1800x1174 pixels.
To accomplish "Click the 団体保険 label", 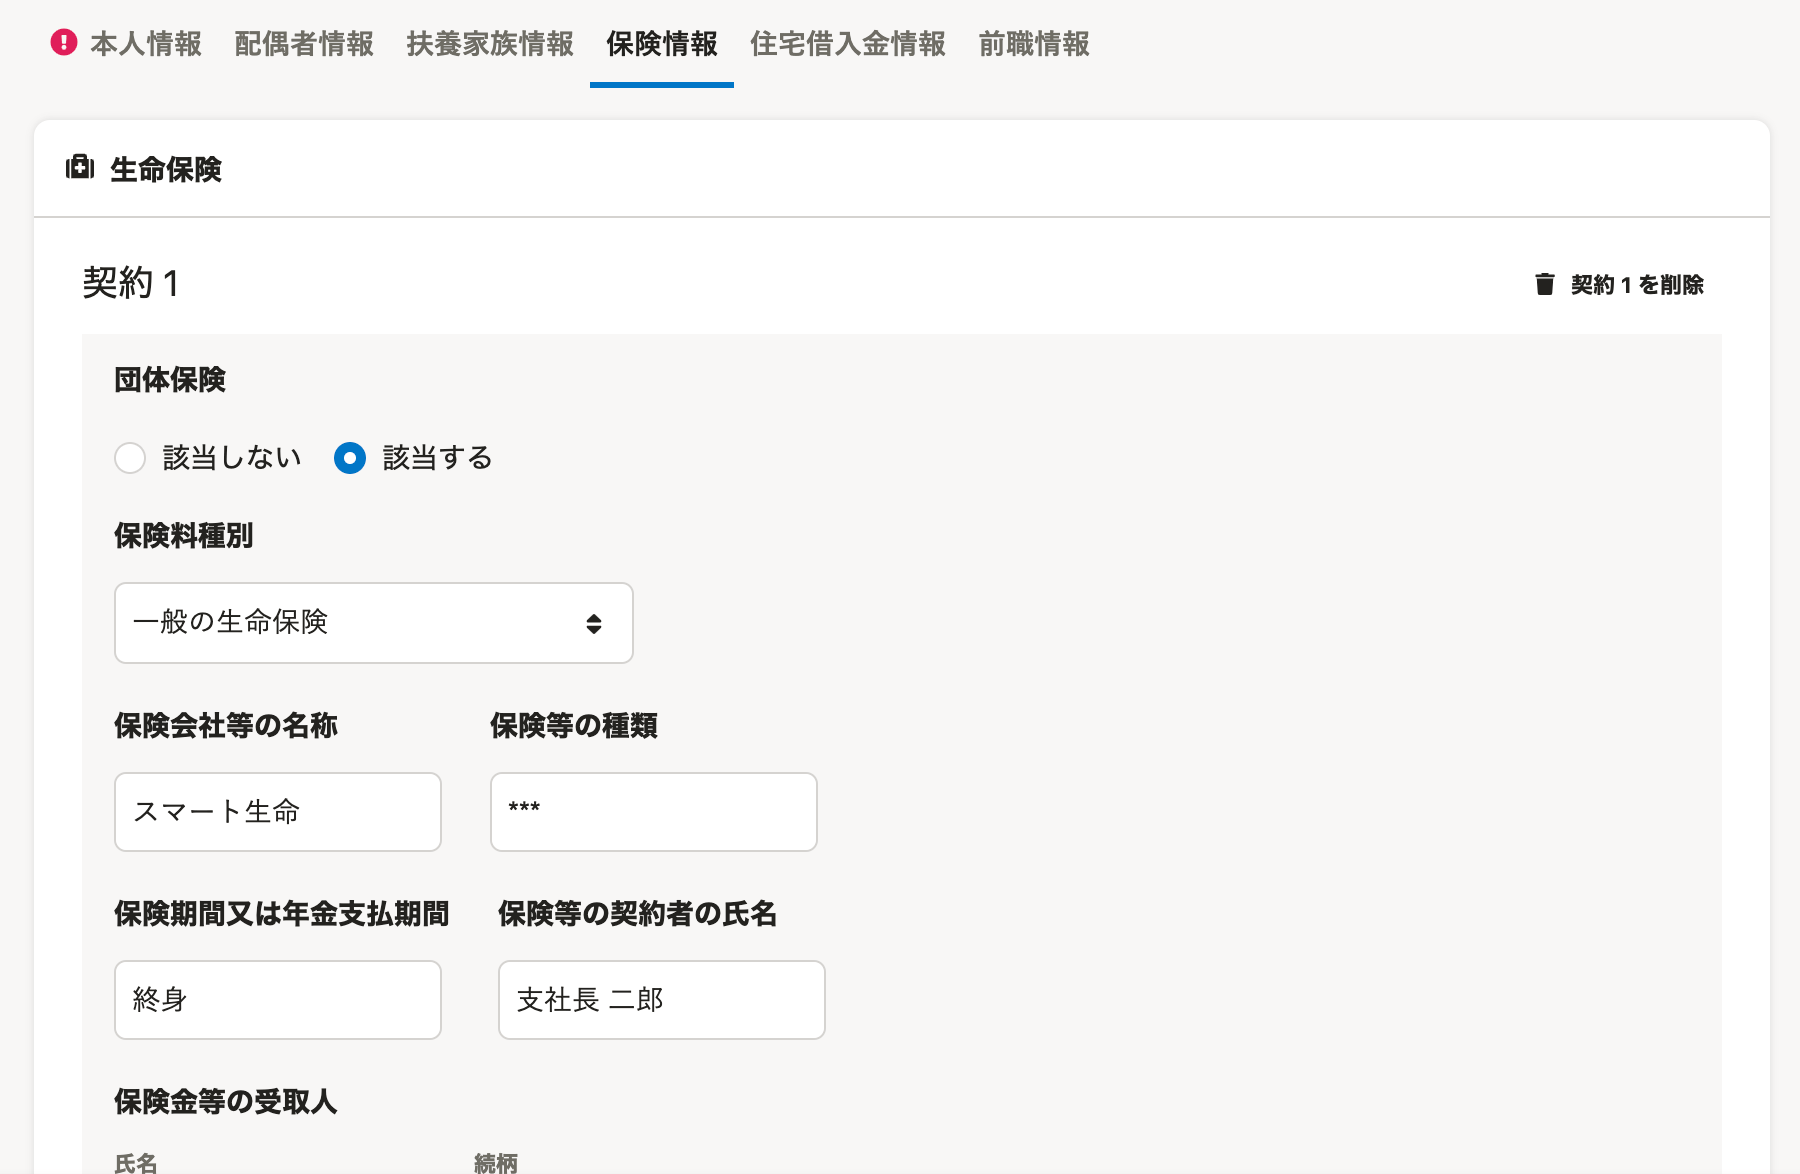I will [170, 380].
